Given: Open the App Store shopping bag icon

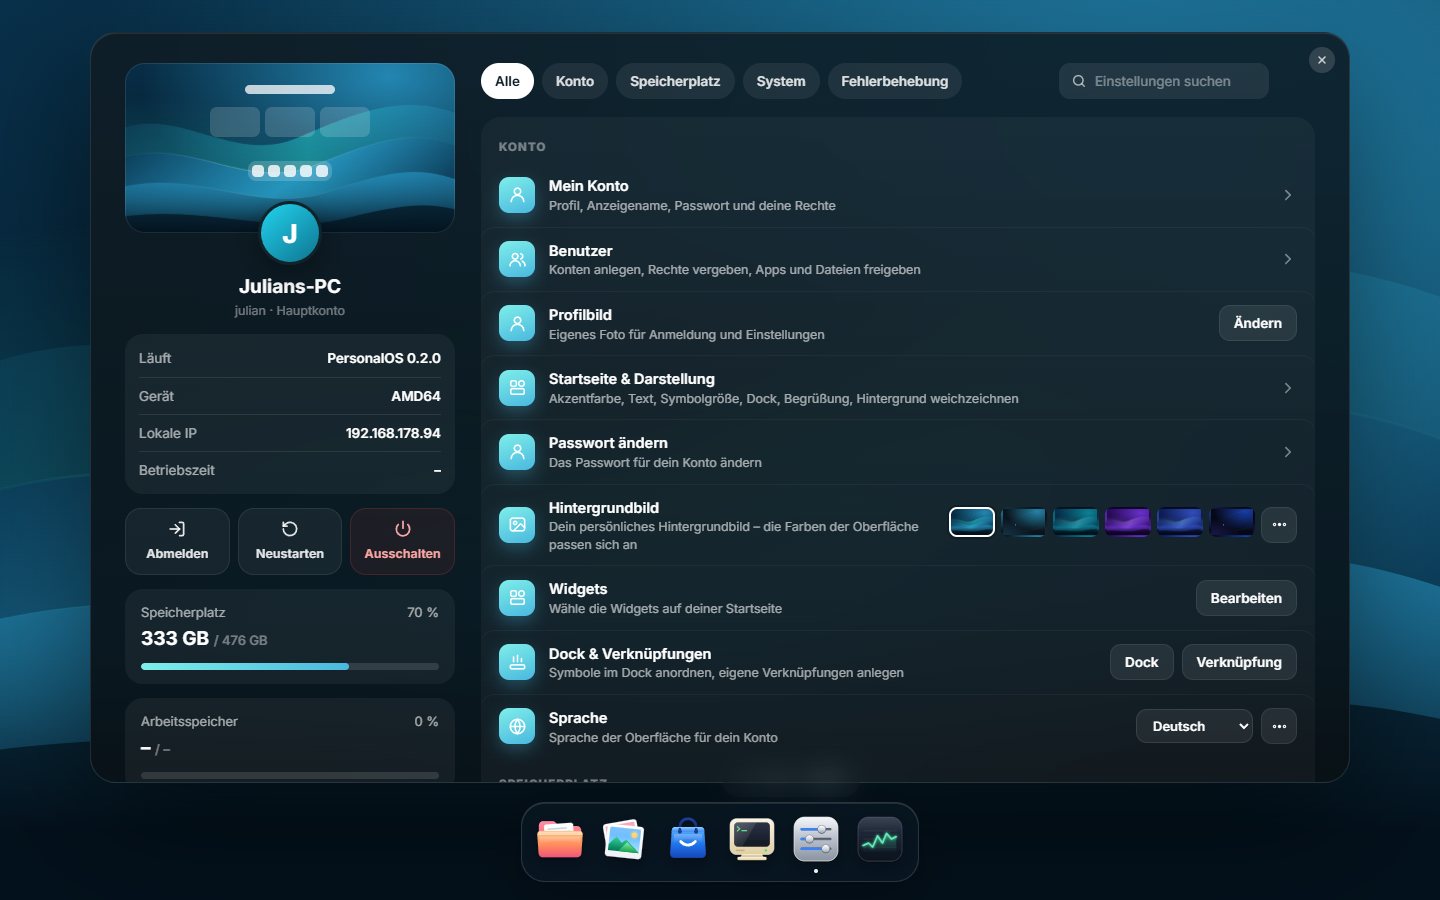Looking at the screenshot, I should pyautogui.click(x=688, y=840).
